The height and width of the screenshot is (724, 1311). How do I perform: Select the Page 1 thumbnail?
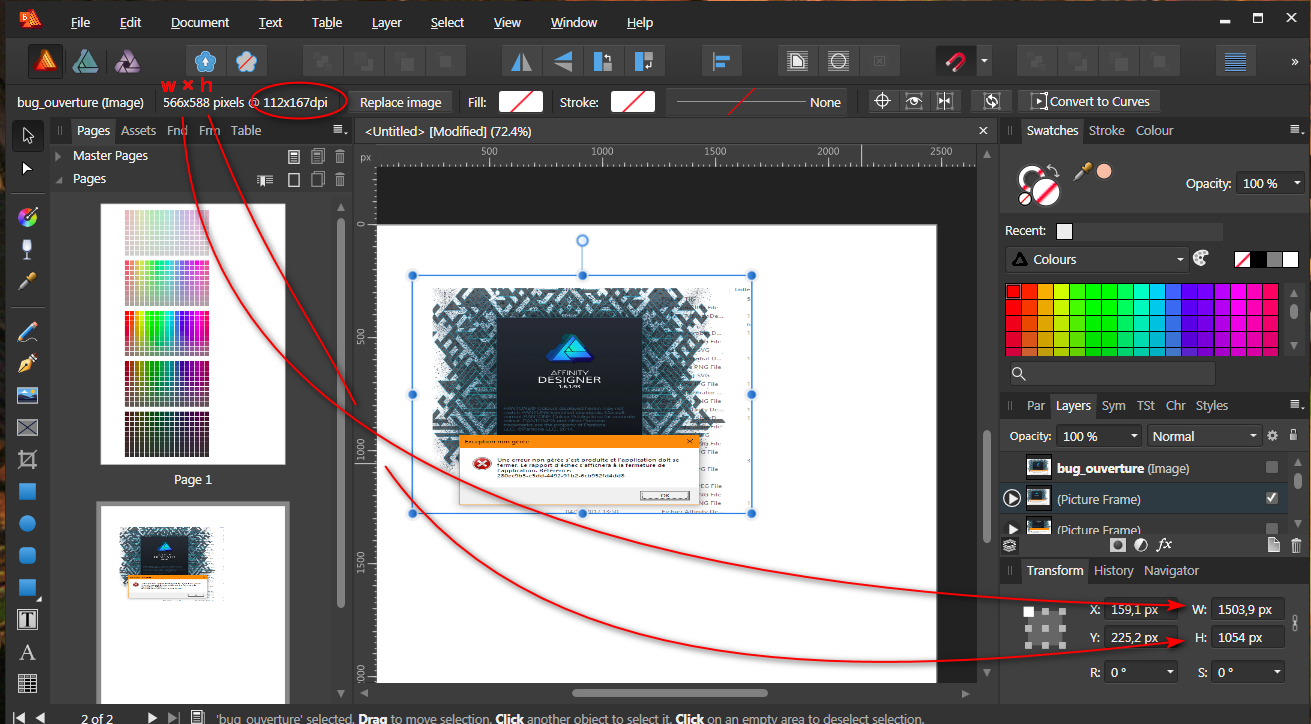pyautogui.click(x=193, y=334)
